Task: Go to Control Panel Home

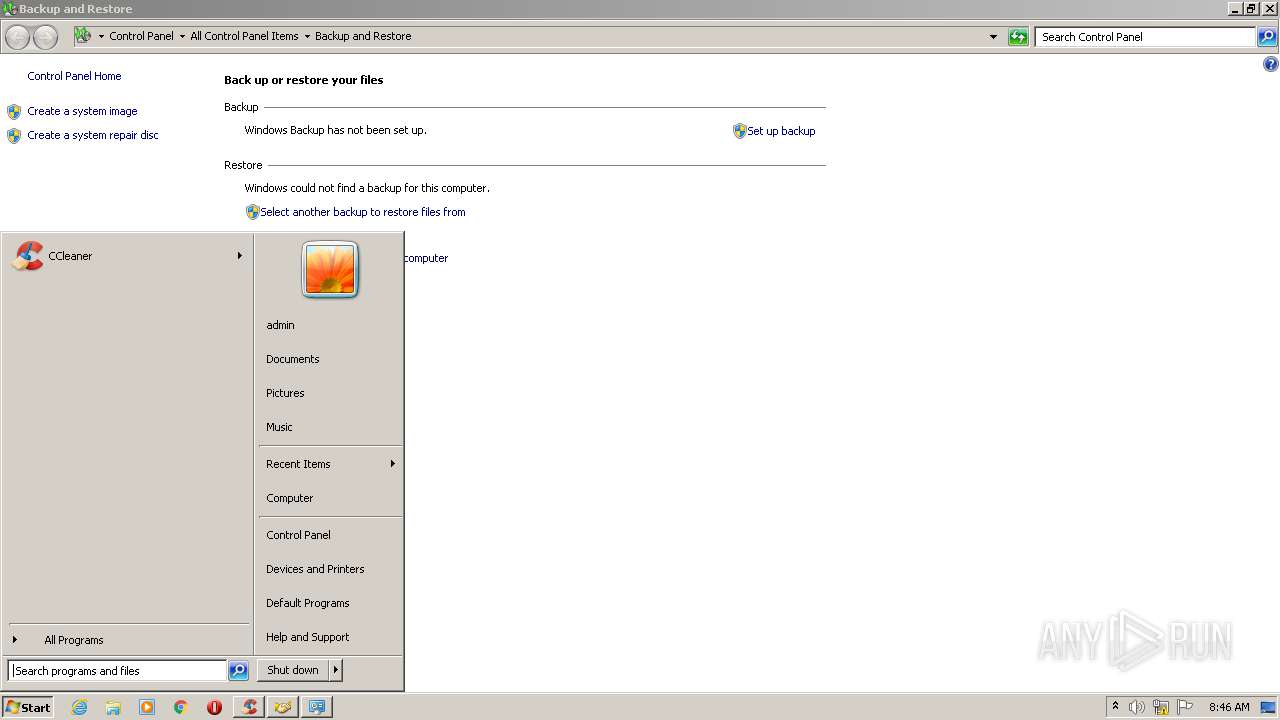Action: click(x=74, y=76)
